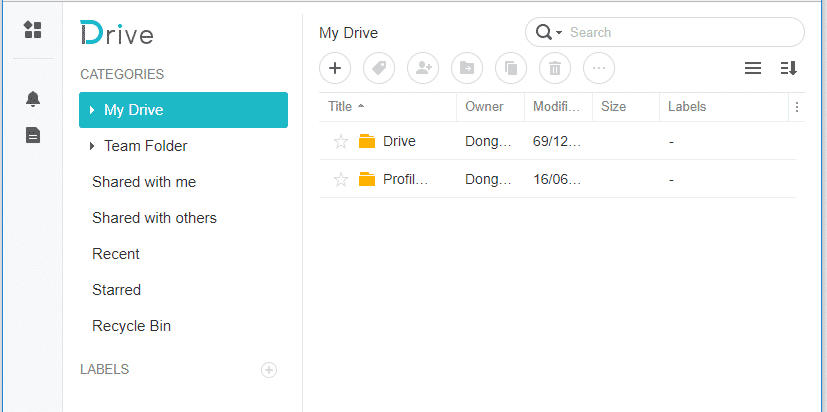Screen dimensions: 827x412
Task: Switch view with the list view icon
Action: click(753, 68)
